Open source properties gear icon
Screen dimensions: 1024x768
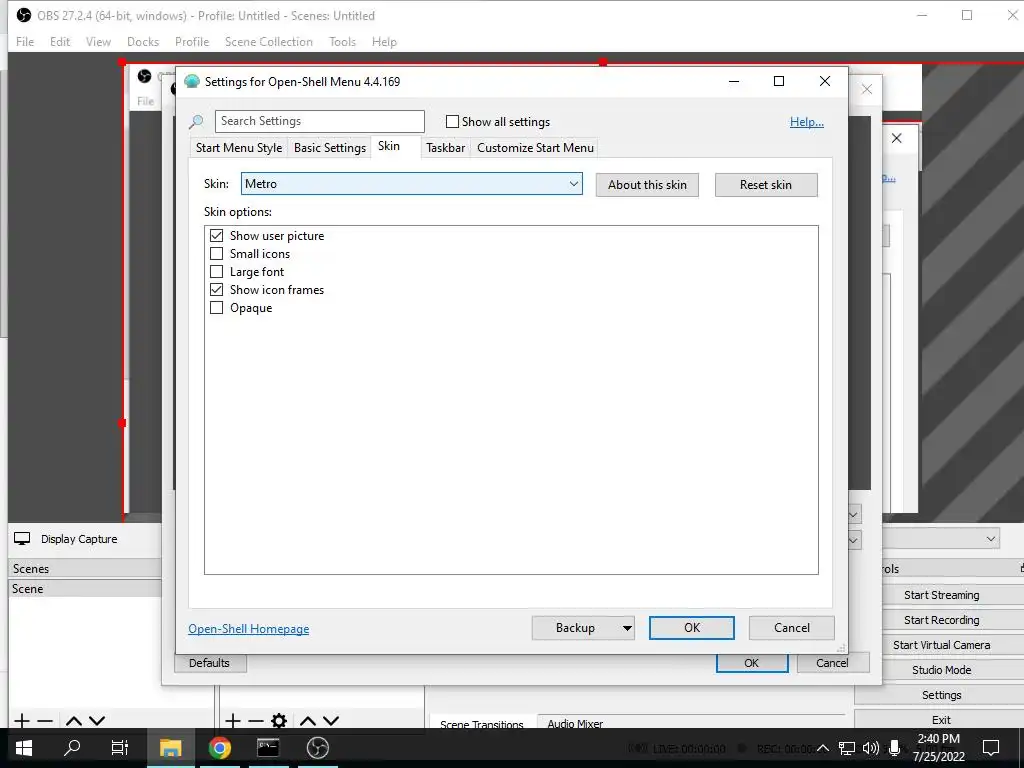[x=279, y=721]
